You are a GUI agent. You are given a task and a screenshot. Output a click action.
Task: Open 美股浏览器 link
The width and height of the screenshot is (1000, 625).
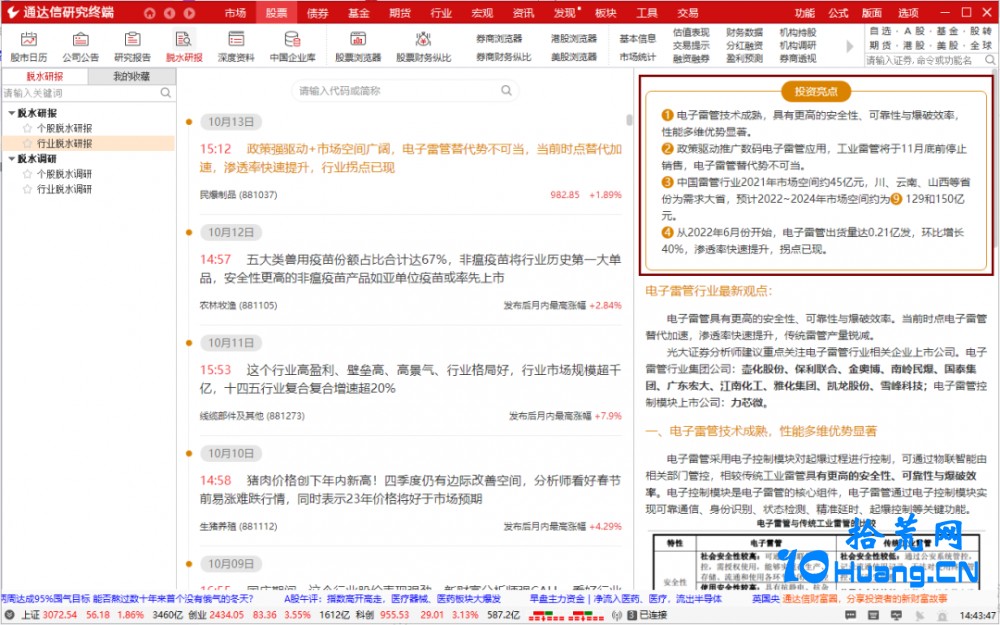coord(573,57)
